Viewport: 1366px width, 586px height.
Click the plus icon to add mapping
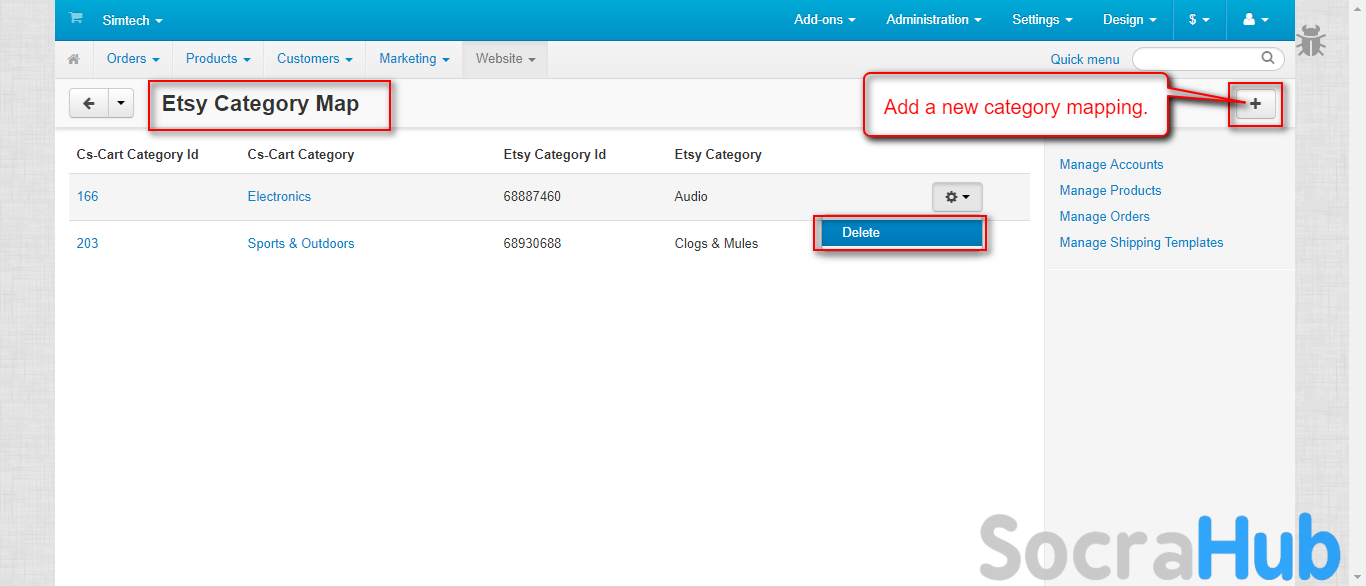pos(1256,103)
